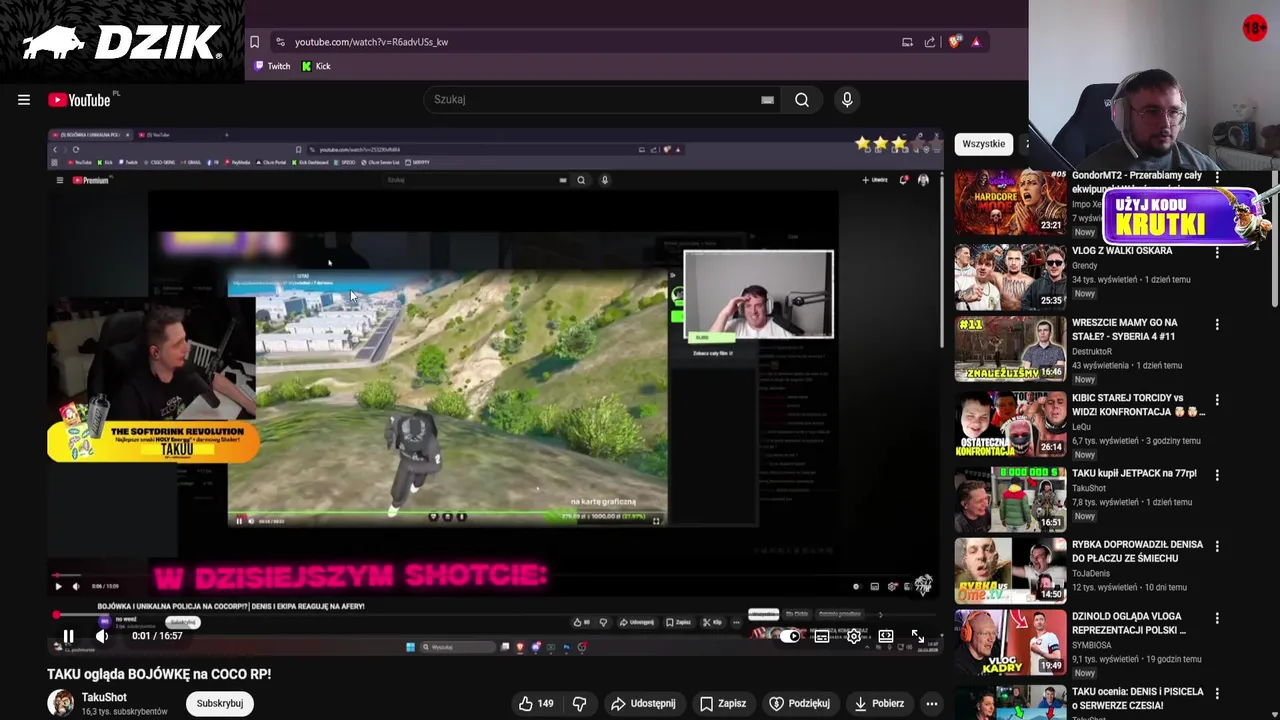
Task: Click title TAKU kupił JETPACK na 77rp!
Action: [1134, 474]
